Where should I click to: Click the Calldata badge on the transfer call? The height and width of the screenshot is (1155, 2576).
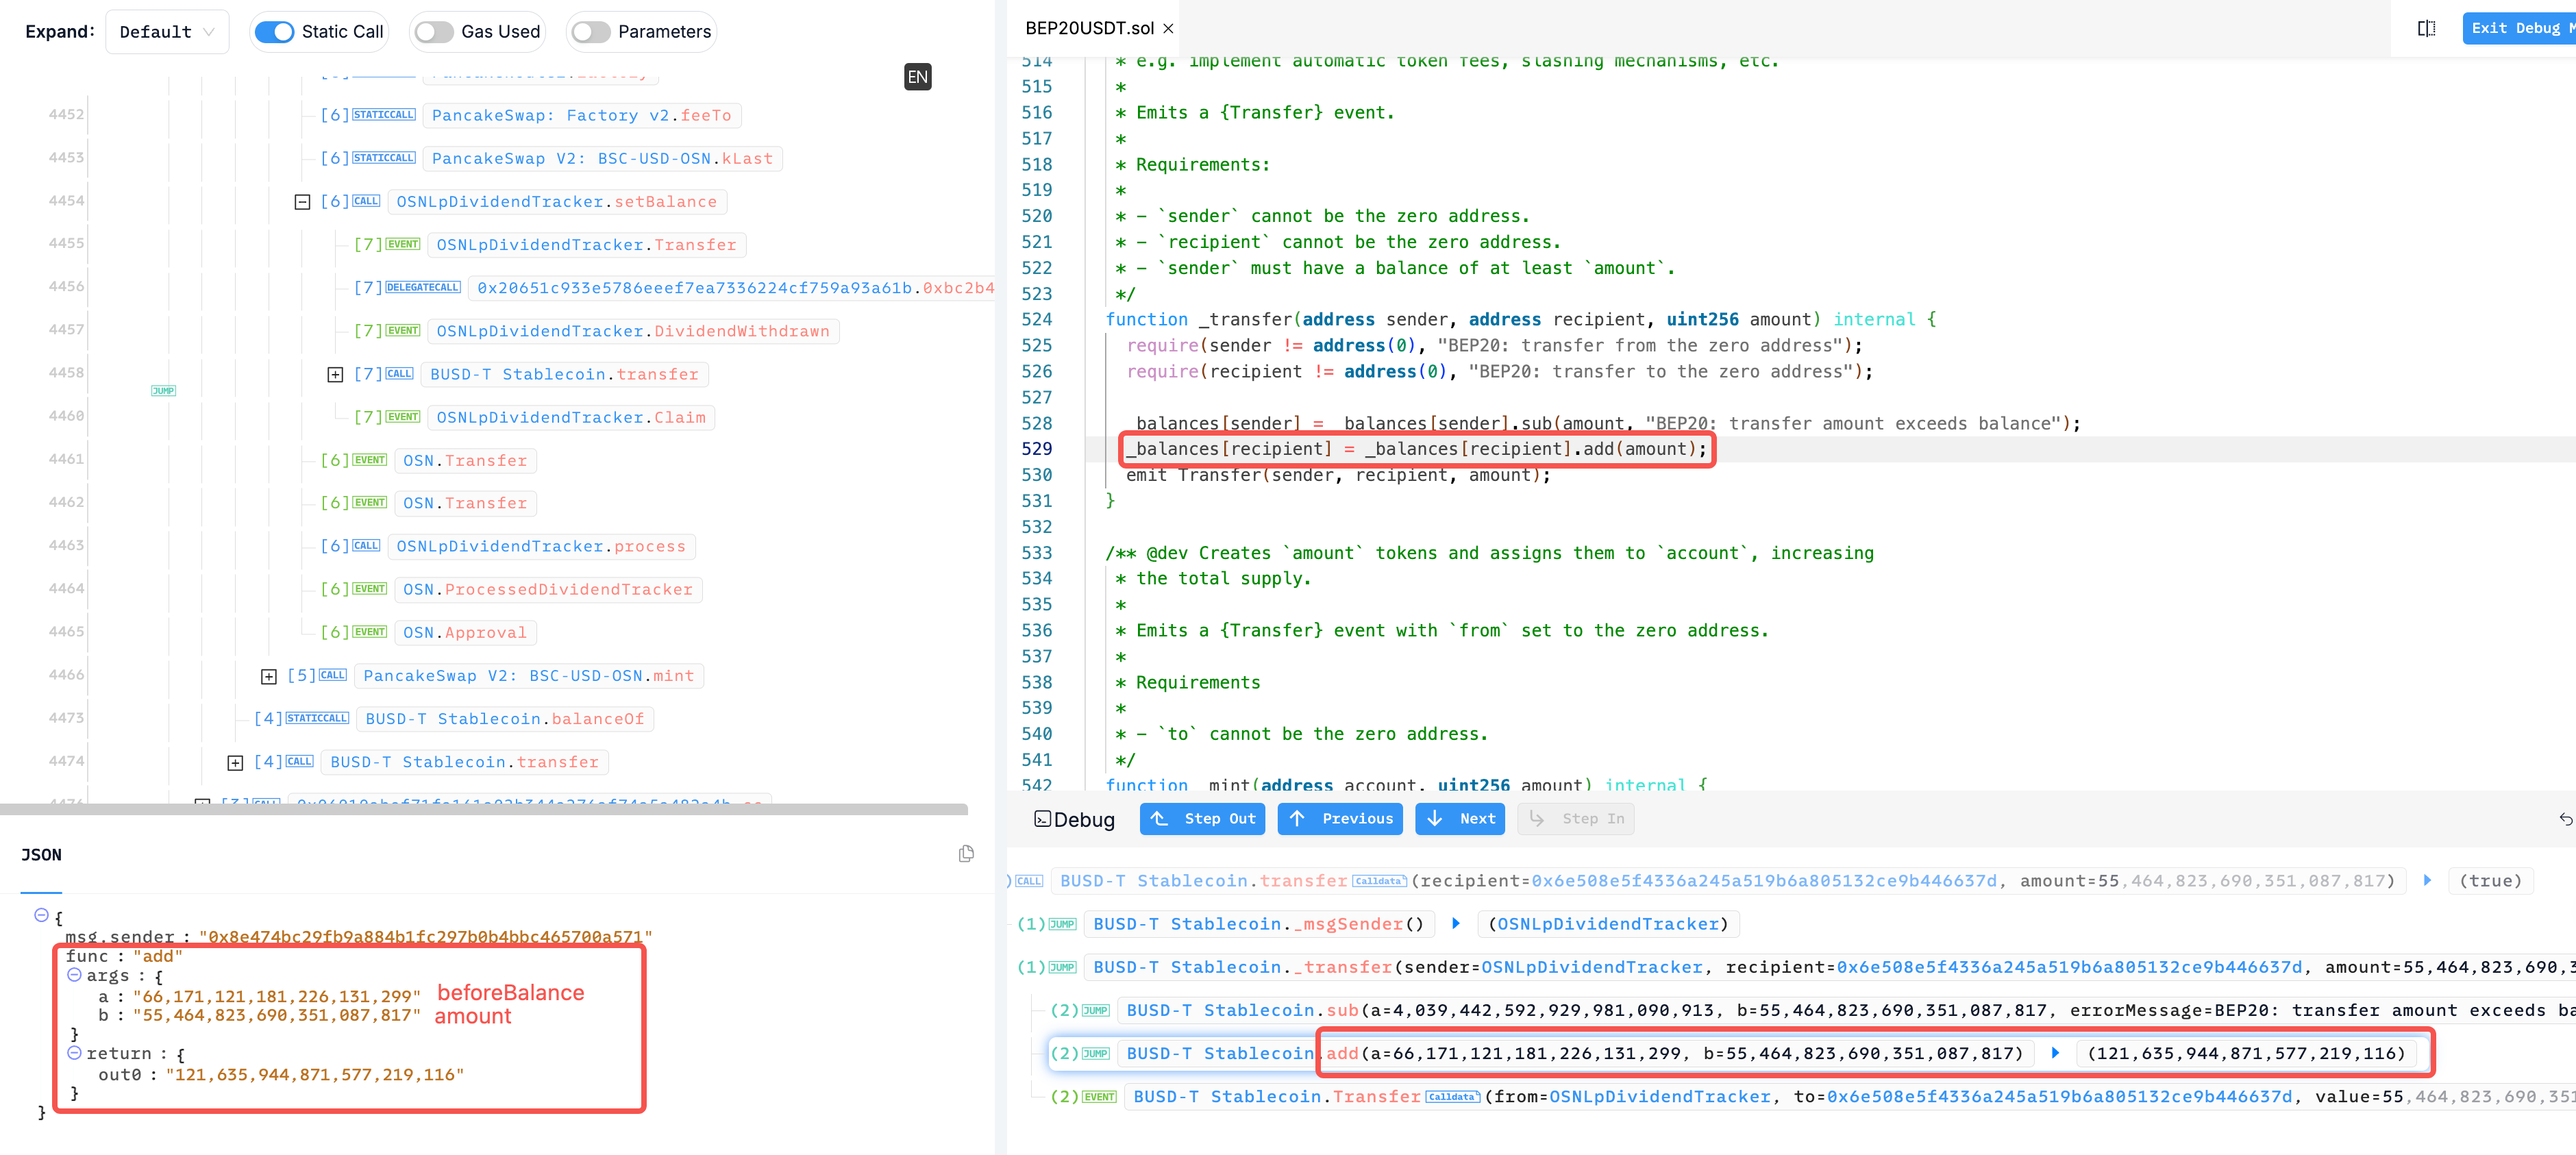pyautogui.click(x=1379, y=881)
